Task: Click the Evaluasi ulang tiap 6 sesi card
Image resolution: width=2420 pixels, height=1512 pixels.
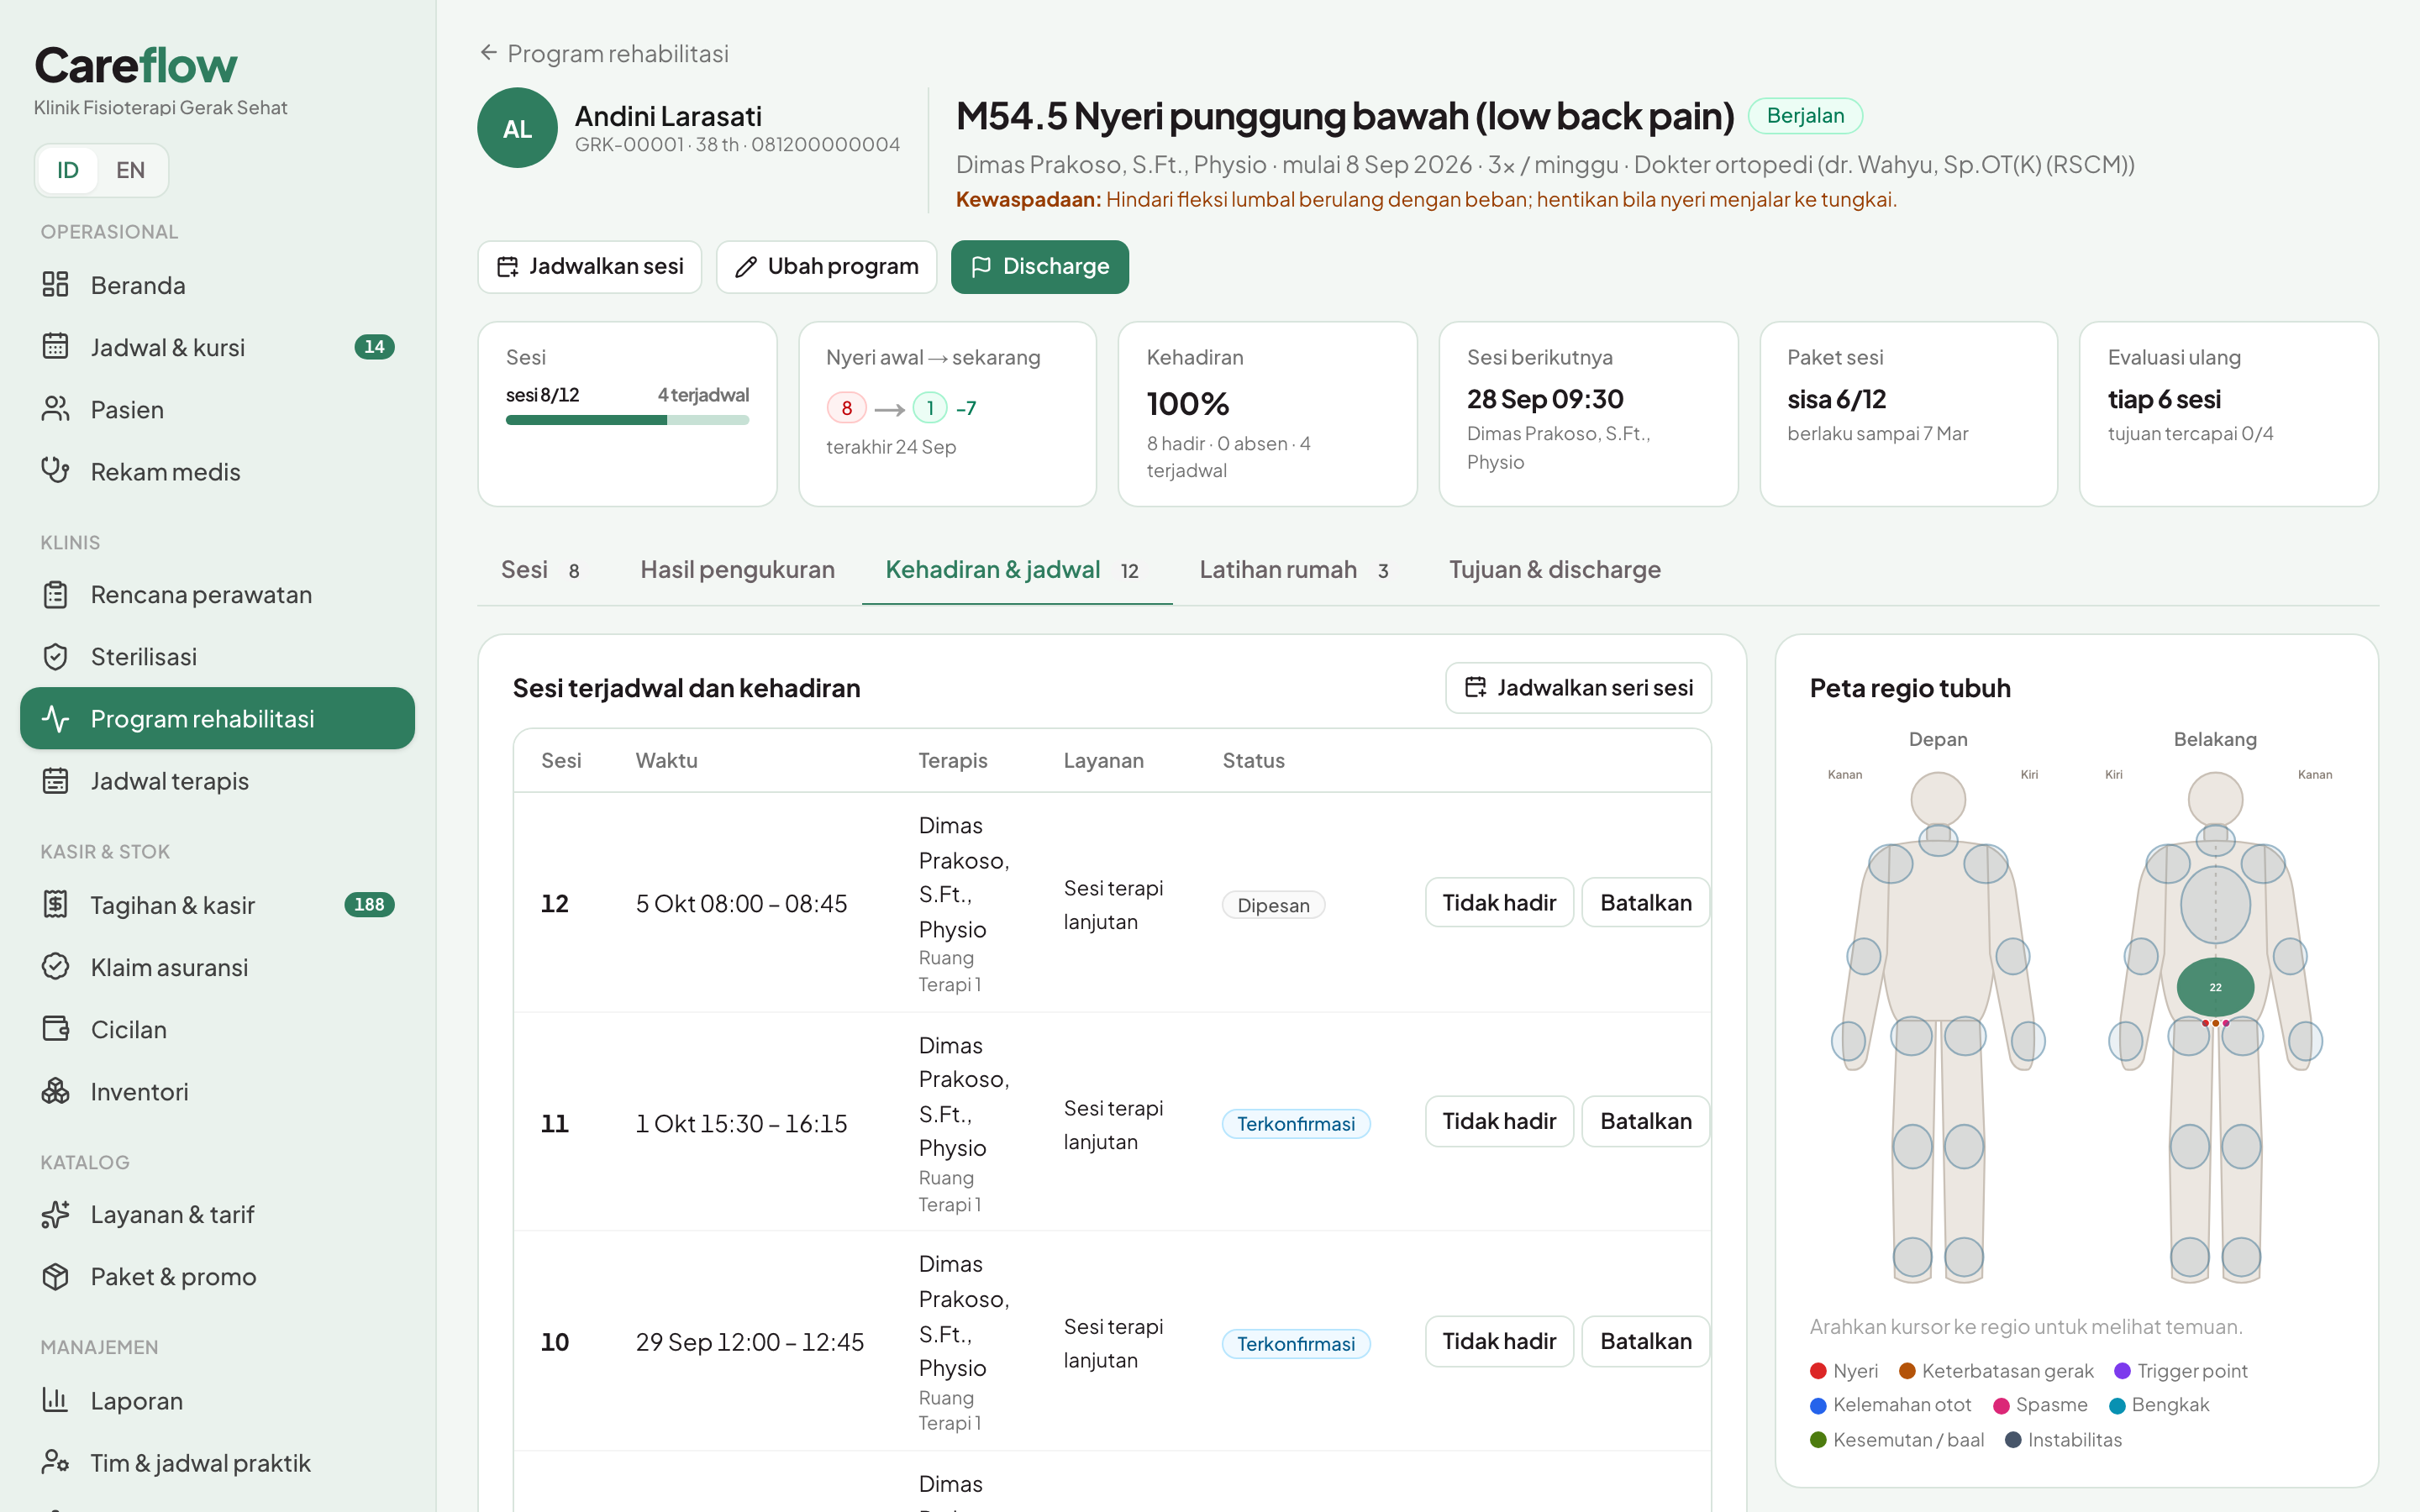Action: [x=2228, y=414]
